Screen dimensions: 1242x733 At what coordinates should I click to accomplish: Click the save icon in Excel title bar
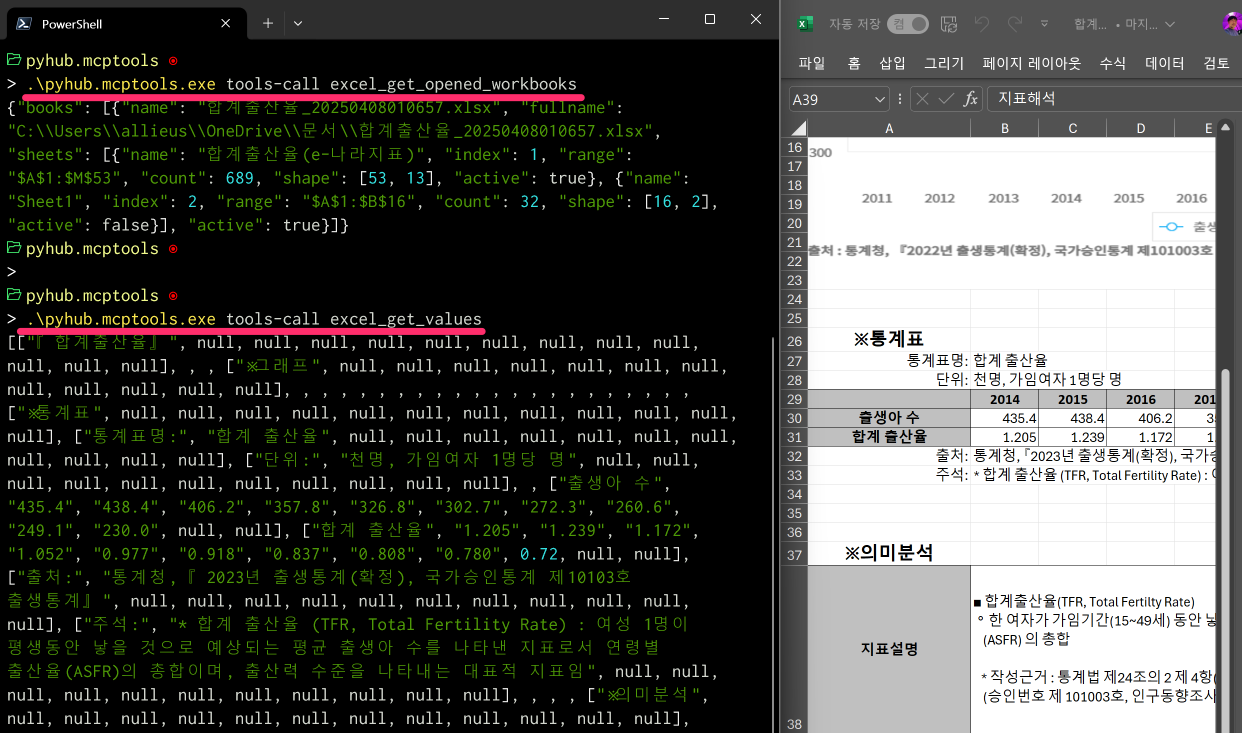coord(949,24)
